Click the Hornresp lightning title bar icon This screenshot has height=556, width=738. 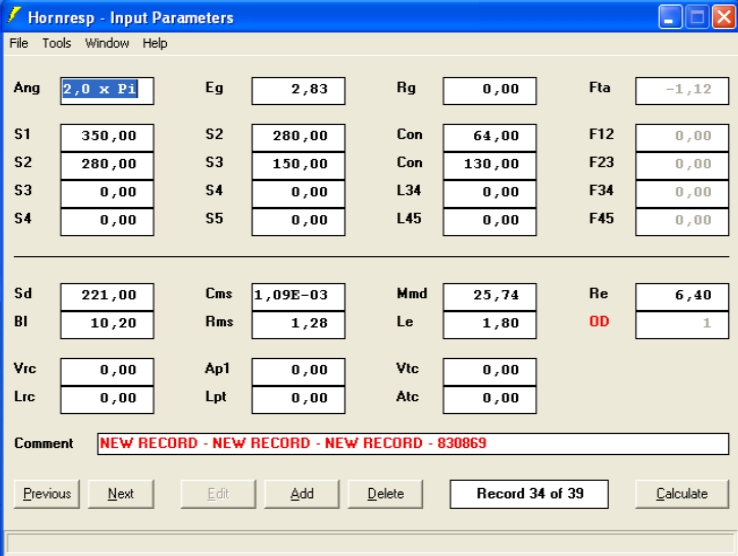point(14,16)
